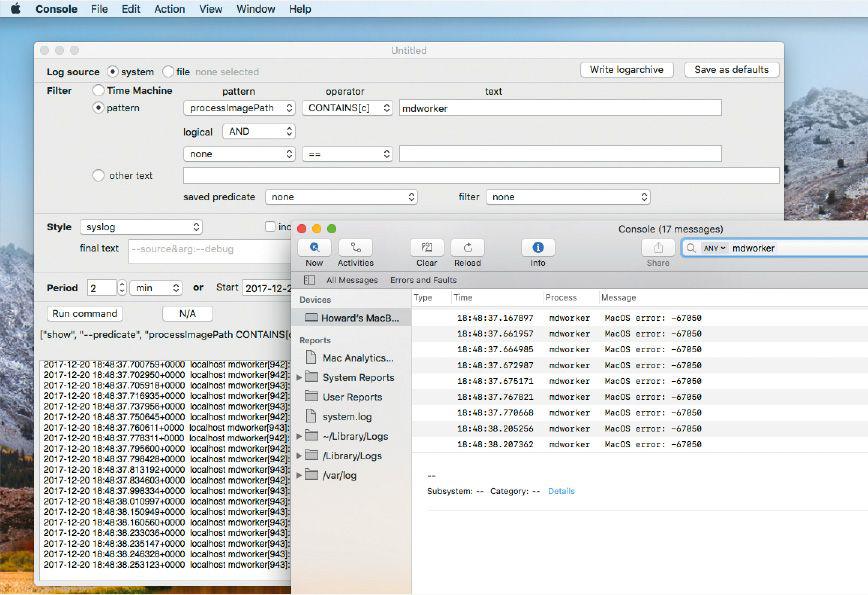
Task: Click the Clear toolbar icon
Action: 427,247
